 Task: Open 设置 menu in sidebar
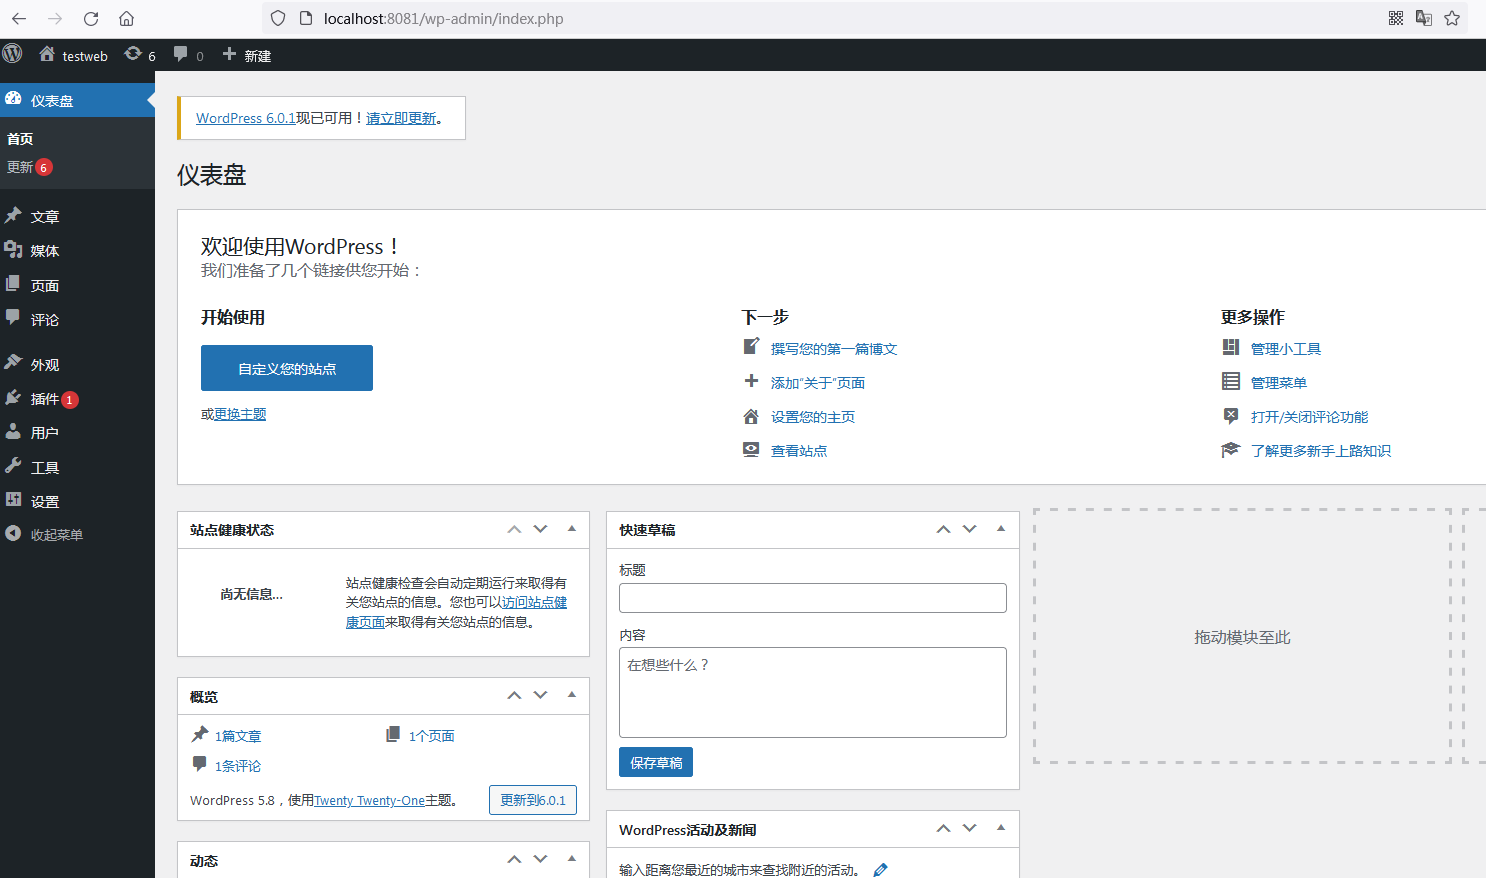77,501
